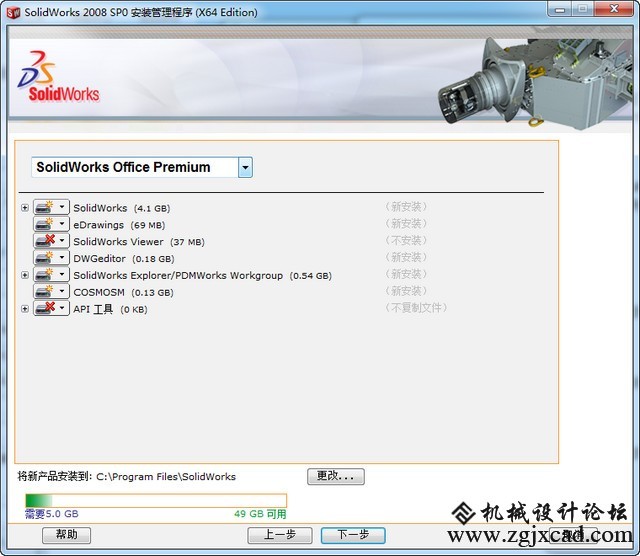Click the SolidWorks title bar app icon

click(x=13, y=13)
